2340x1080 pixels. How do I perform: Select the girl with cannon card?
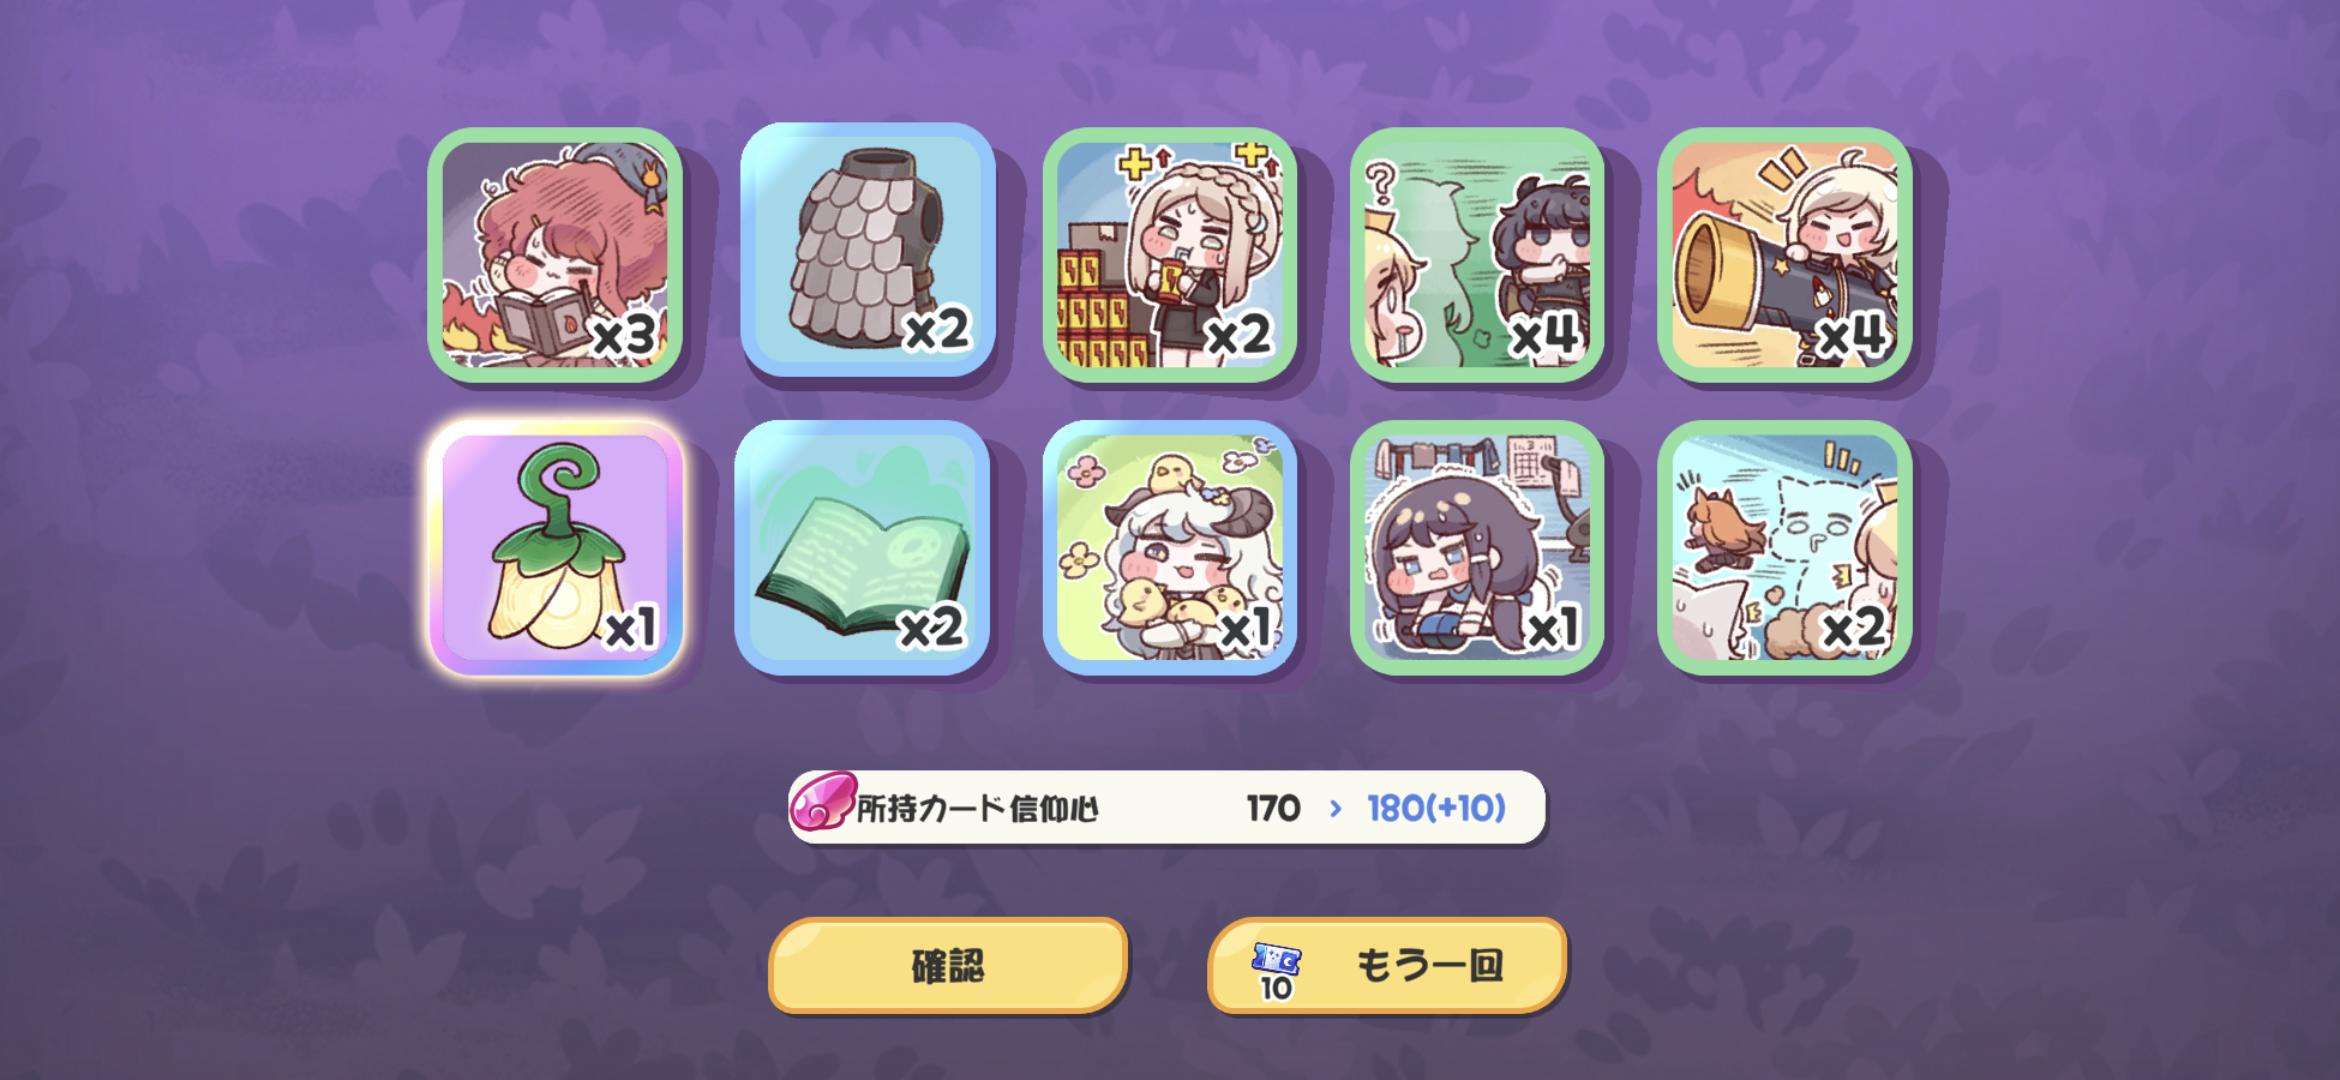coord(1785,255)
